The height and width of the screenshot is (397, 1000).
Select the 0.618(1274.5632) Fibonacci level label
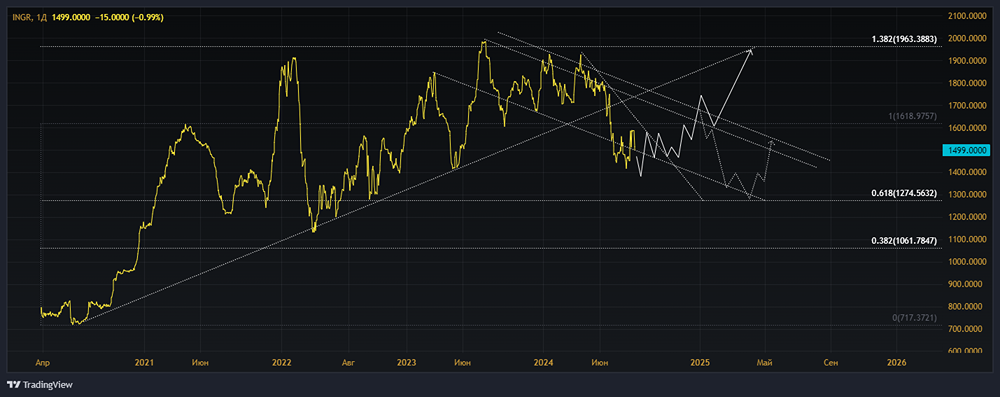point(904,193)
